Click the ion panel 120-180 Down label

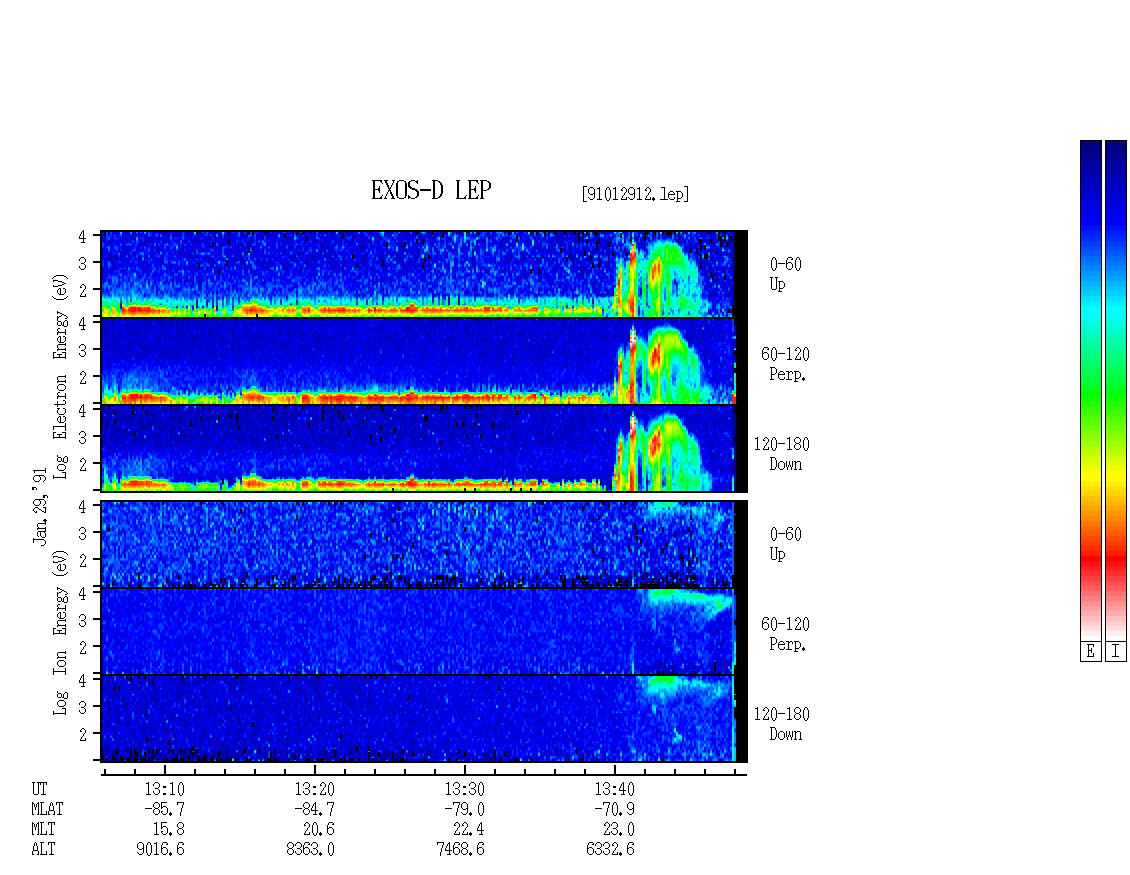(782, 724)
